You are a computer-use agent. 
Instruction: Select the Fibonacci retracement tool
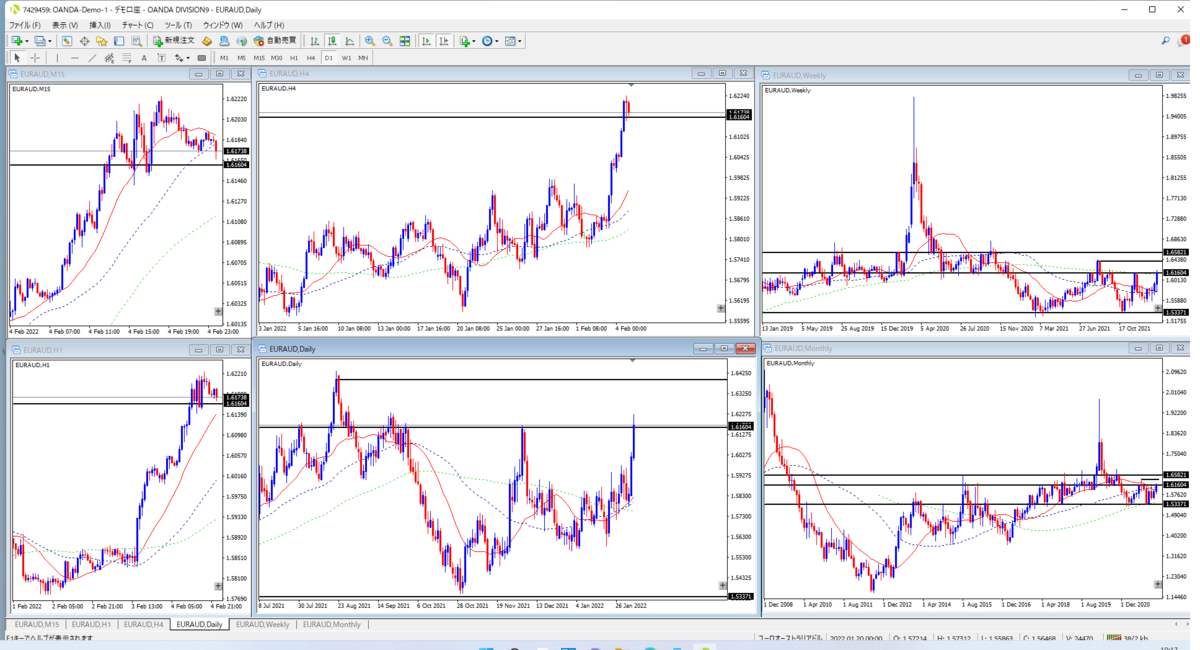coord(126,58)
